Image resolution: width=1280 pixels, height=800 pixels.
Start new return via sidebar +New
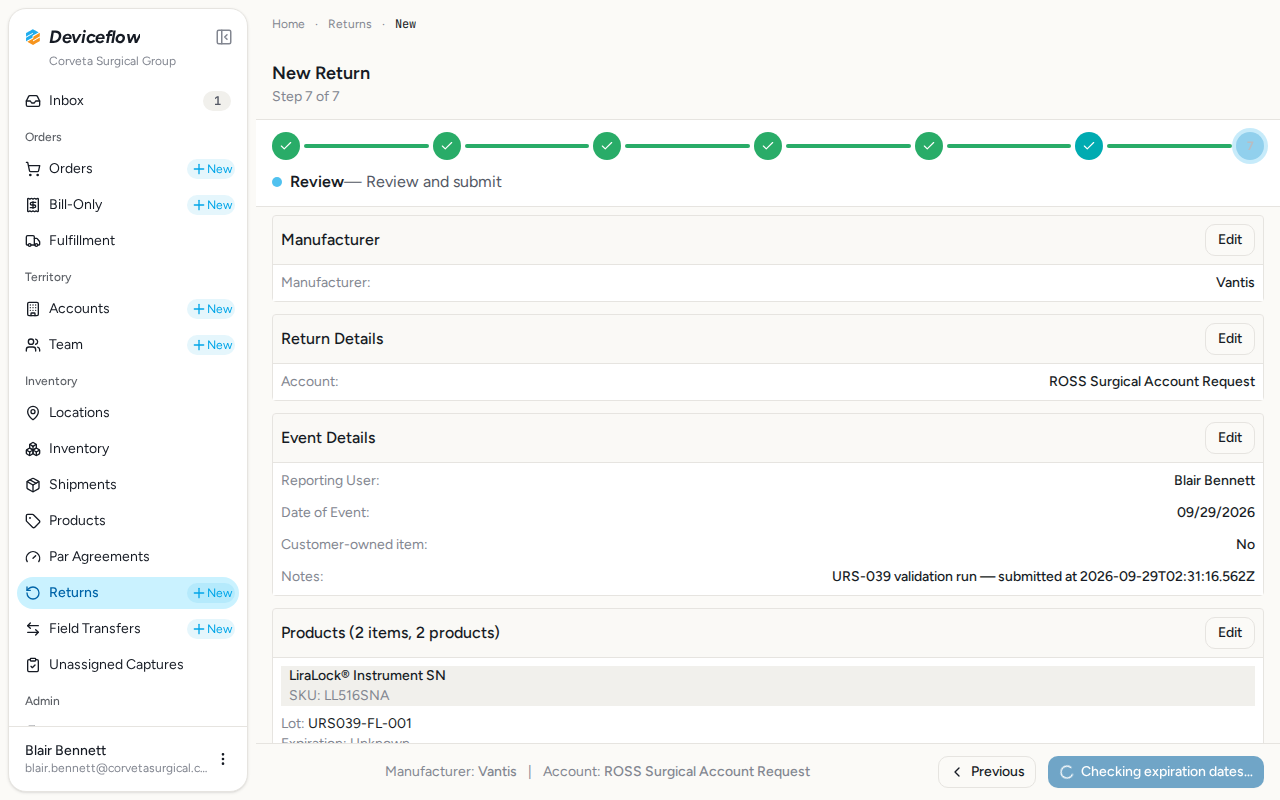[x=212, y=593]
